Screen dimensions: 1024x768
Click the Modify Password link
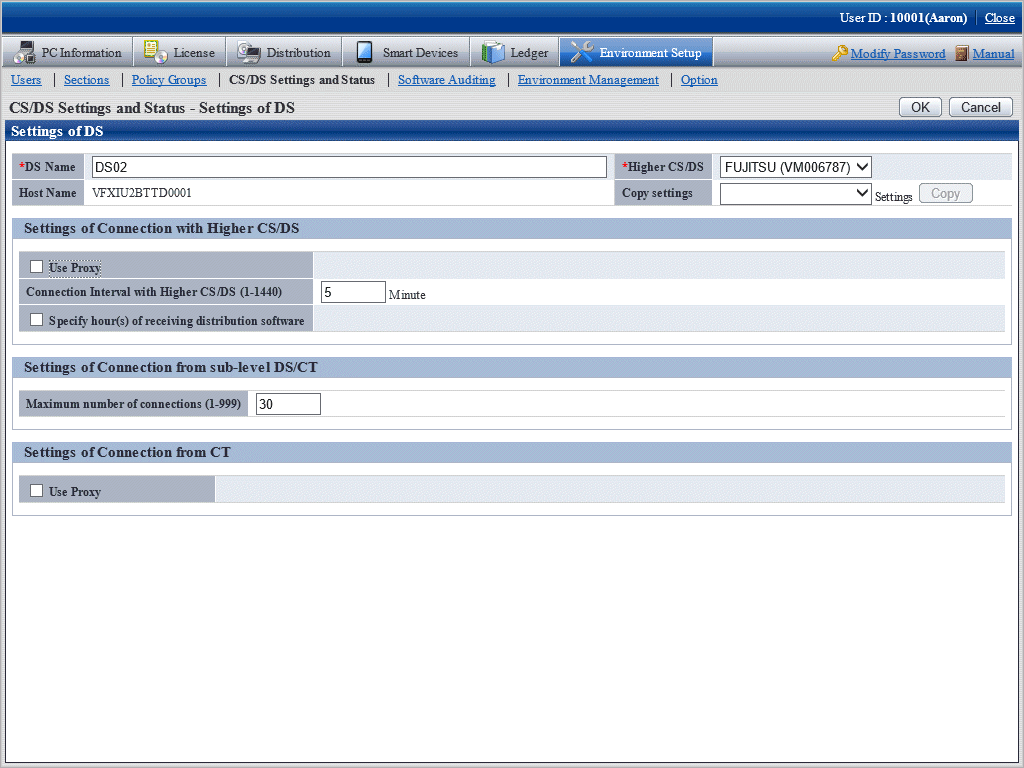point(898,54)
